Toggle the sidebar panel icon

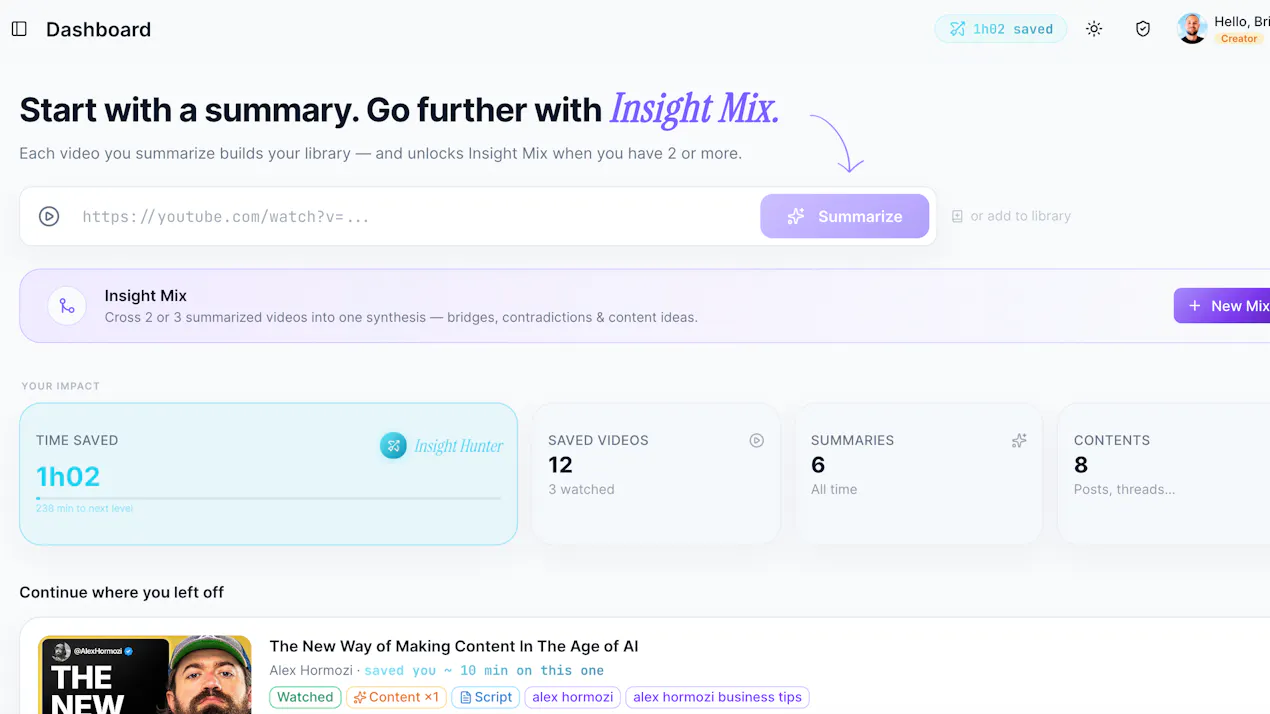coord(19,29)
